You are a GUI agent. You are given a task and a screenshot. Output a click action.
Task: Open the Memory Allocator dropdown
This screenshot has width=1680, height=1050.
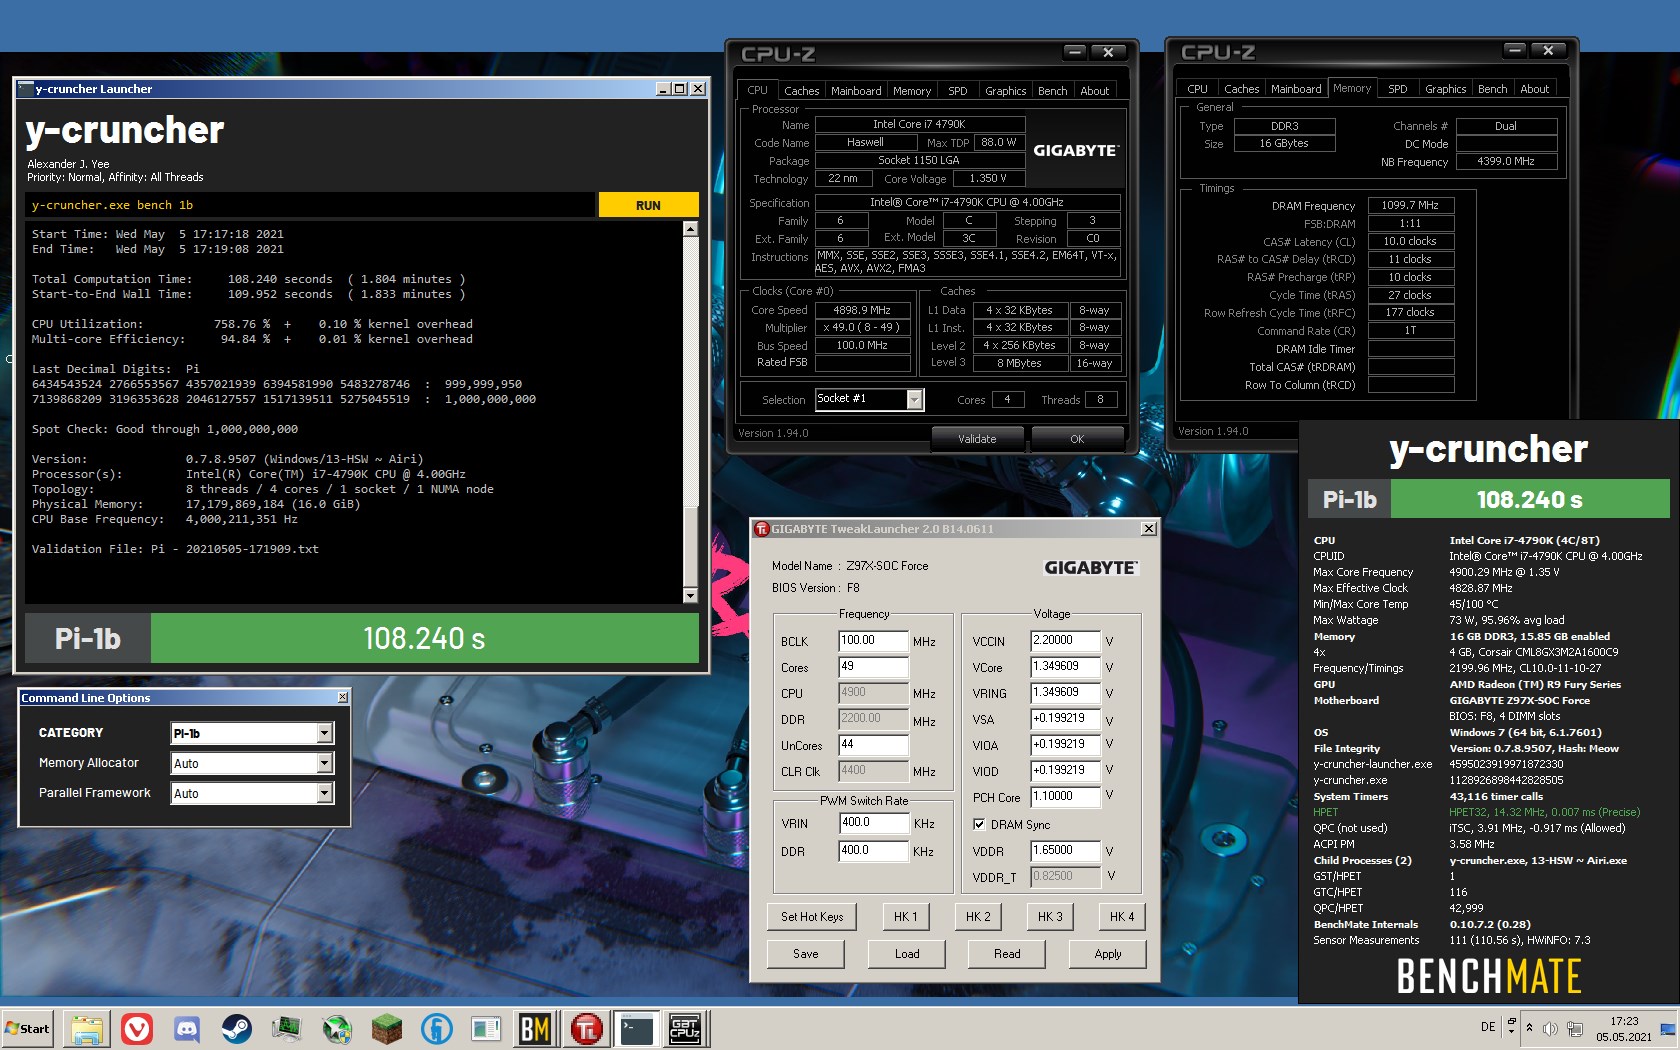[324, 763]
